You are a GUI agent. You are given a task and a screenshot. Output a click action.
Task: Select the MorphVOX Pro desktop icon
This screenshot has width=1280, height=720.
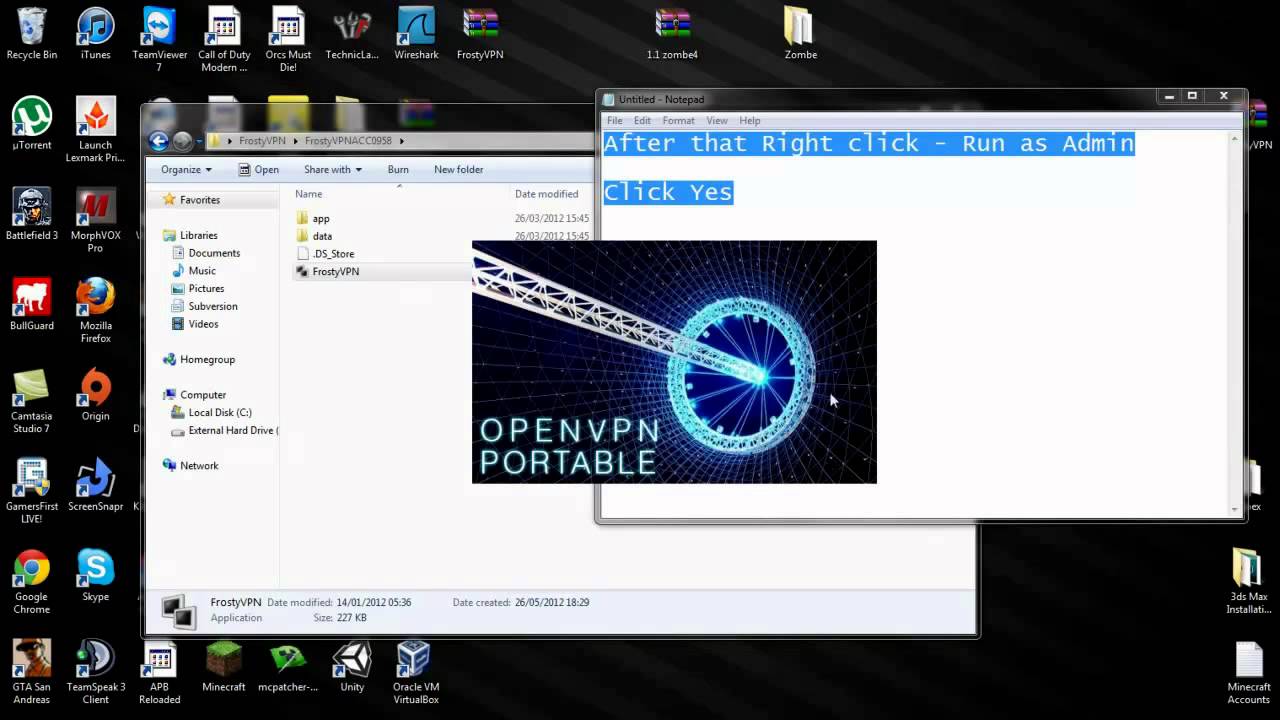tap(96, 220)
